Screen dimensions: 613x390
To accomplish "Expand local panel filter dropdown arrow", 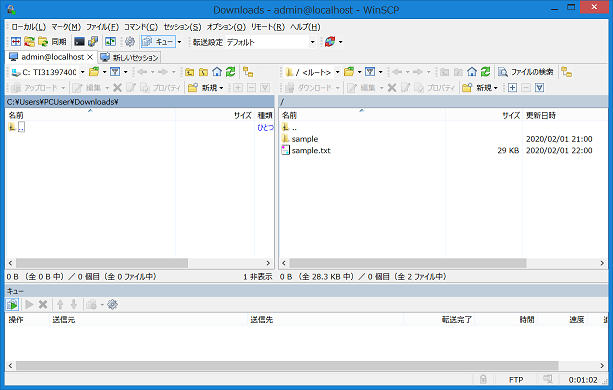I will click(125, 72).
